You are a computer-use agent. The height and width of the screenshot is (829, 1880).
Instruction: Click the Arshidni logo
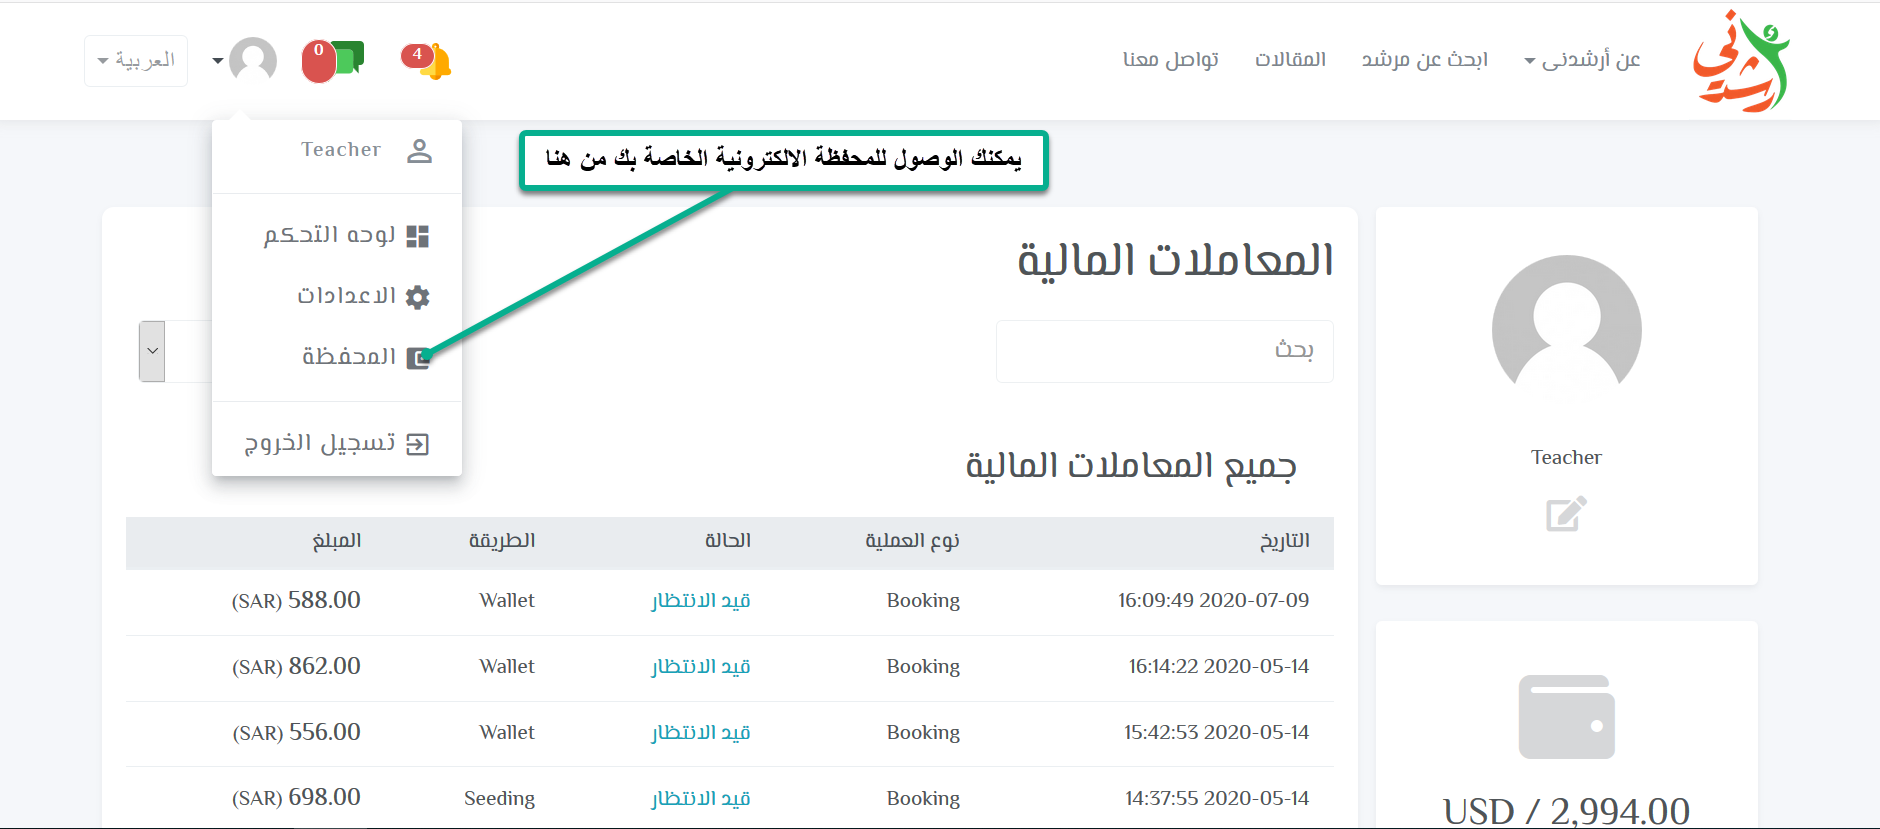(x=1740, y=62)
